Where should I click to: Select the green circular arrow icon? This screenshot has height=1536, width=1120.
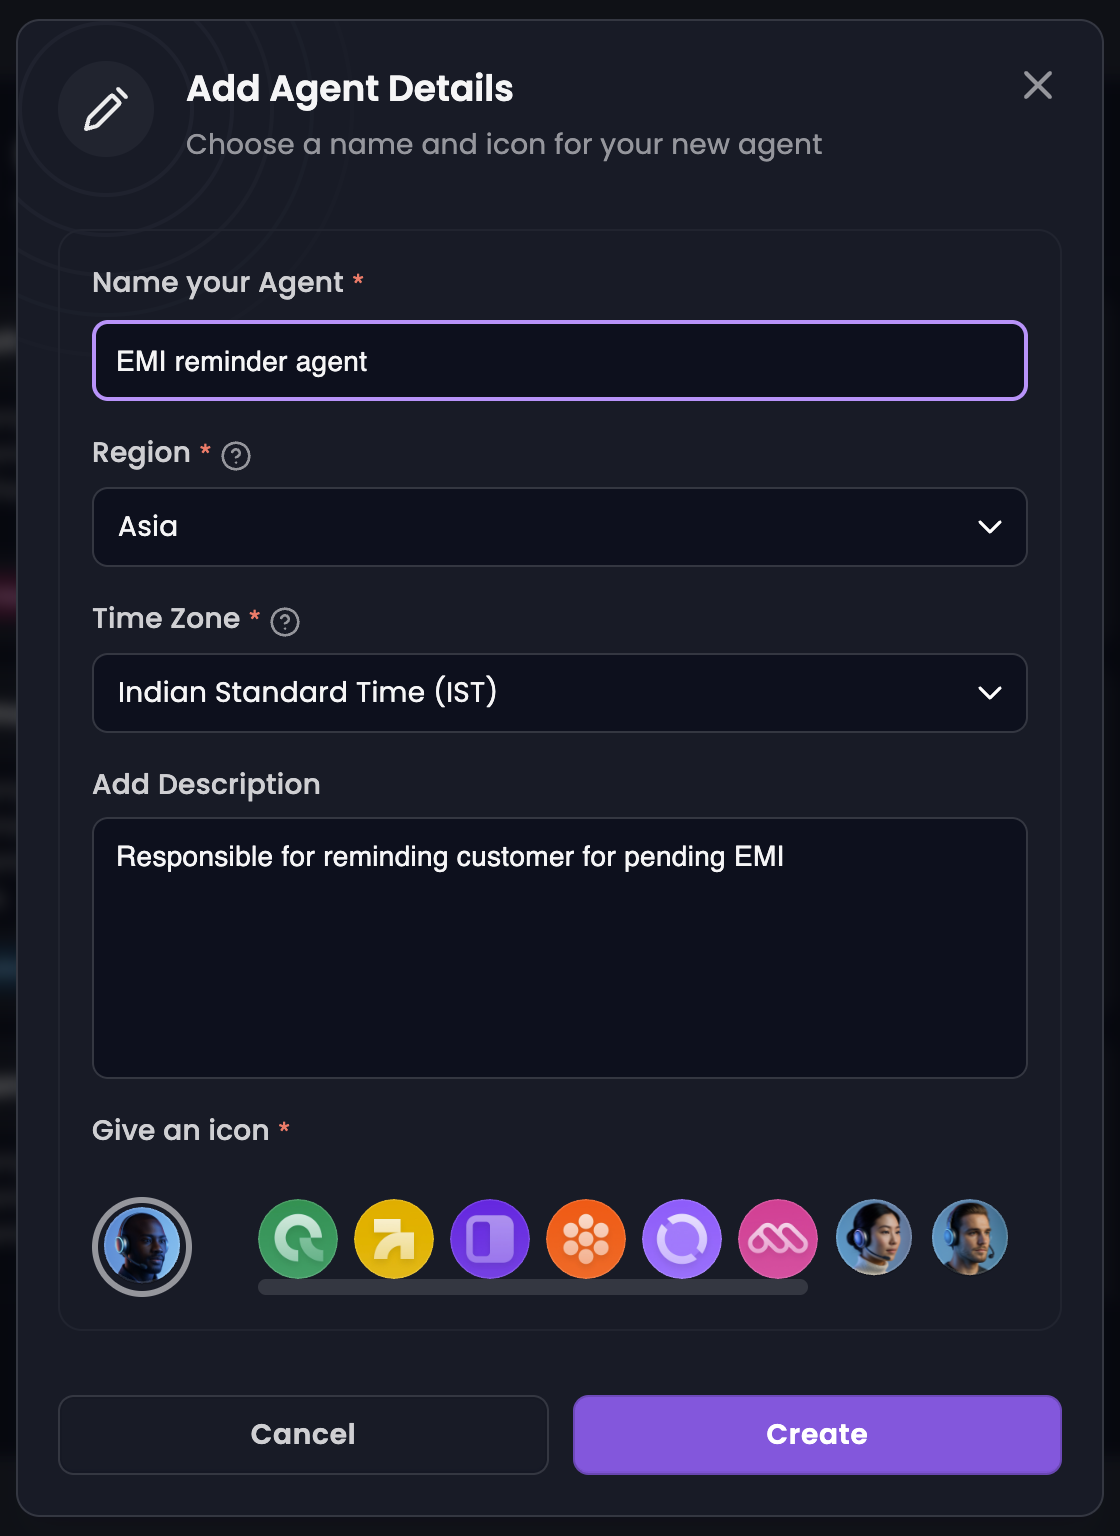(297, 1239)
